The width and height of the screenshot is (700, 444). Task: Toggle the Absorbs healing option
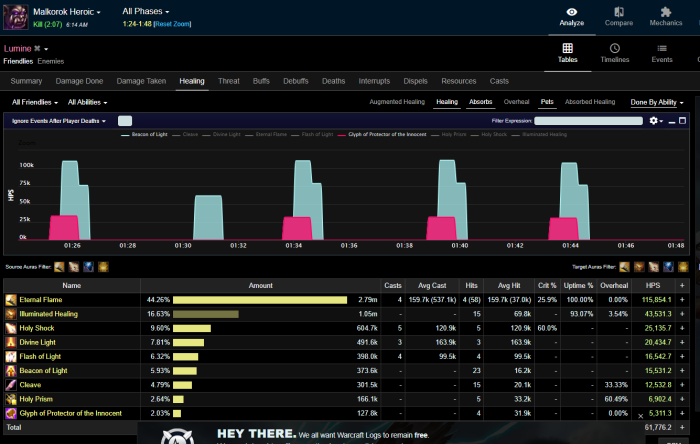[480, 102]
